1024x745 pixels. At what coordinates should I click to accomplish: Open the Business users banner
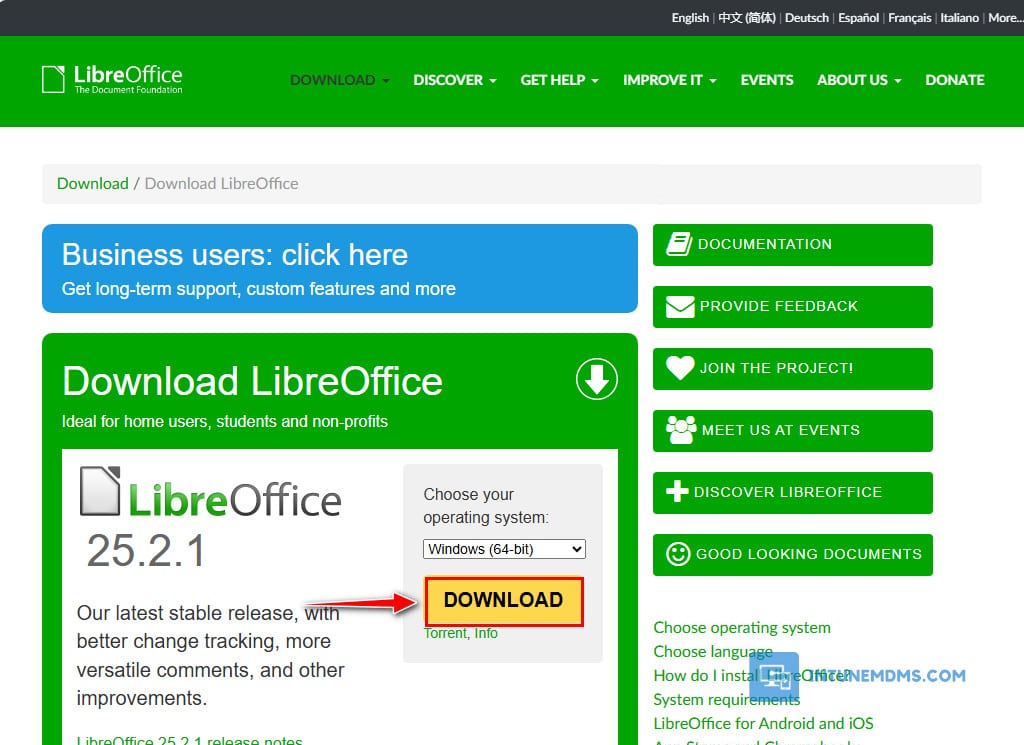pyautogui.click(x=340, y=268)
